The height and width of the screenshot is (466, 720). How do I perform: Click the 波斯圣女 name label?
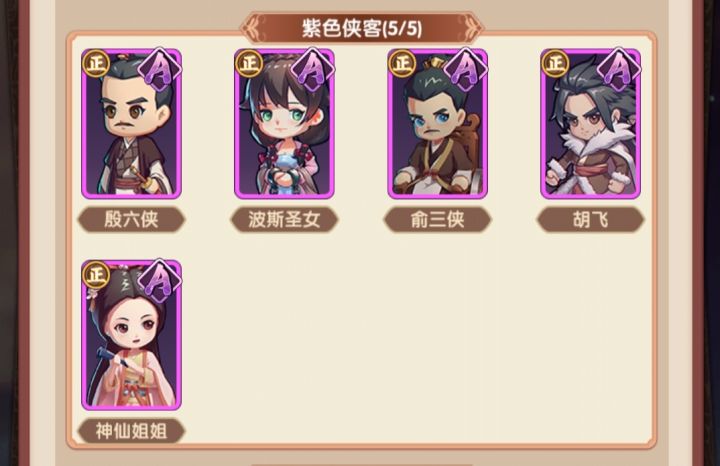pyautogui.click(x=284, y=219)
